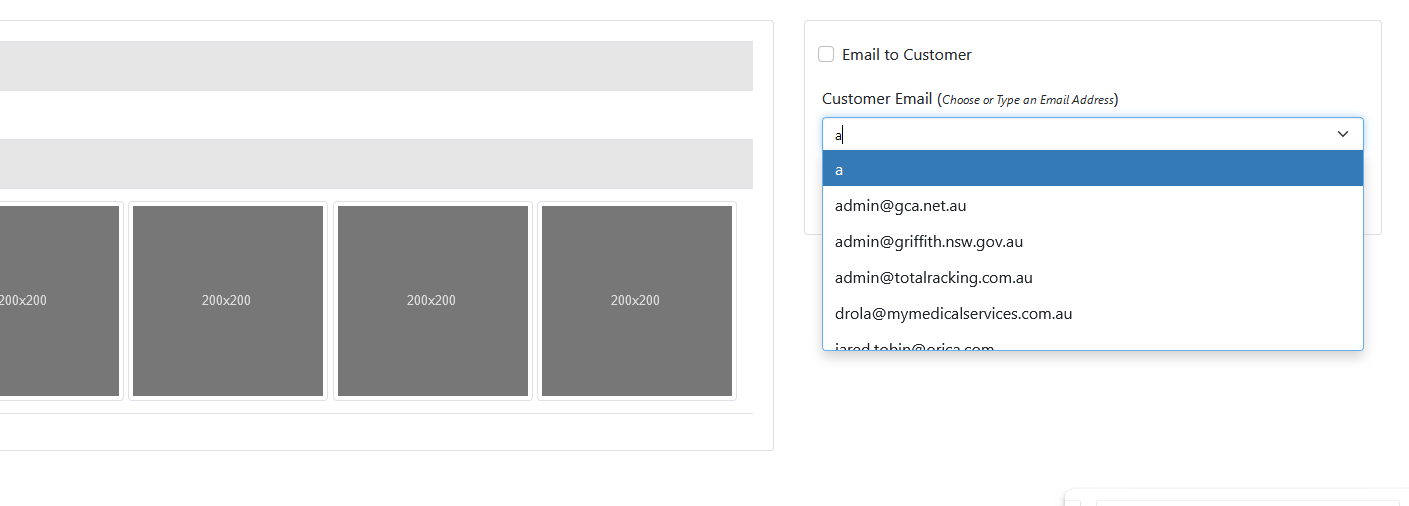Collapse the Customer Email dropdown via chevron arrow

coord(1343,134)
